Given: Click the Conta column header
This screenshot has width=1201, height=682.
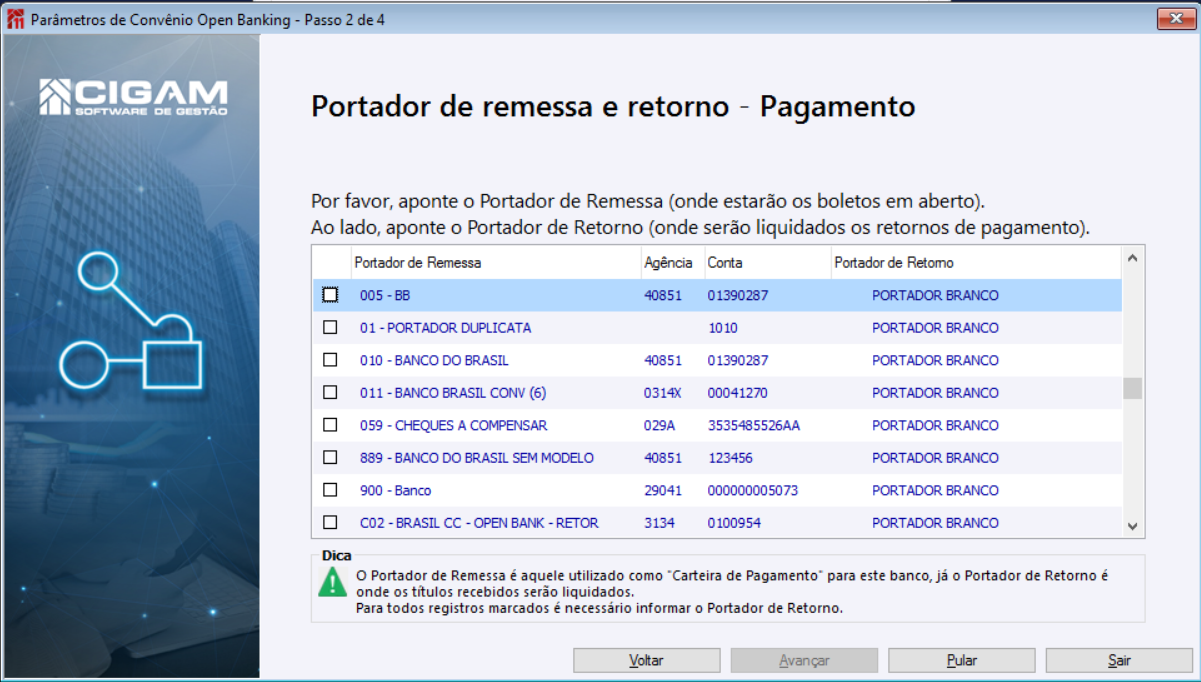Looking at the screenshot, I should coord(767,263).
